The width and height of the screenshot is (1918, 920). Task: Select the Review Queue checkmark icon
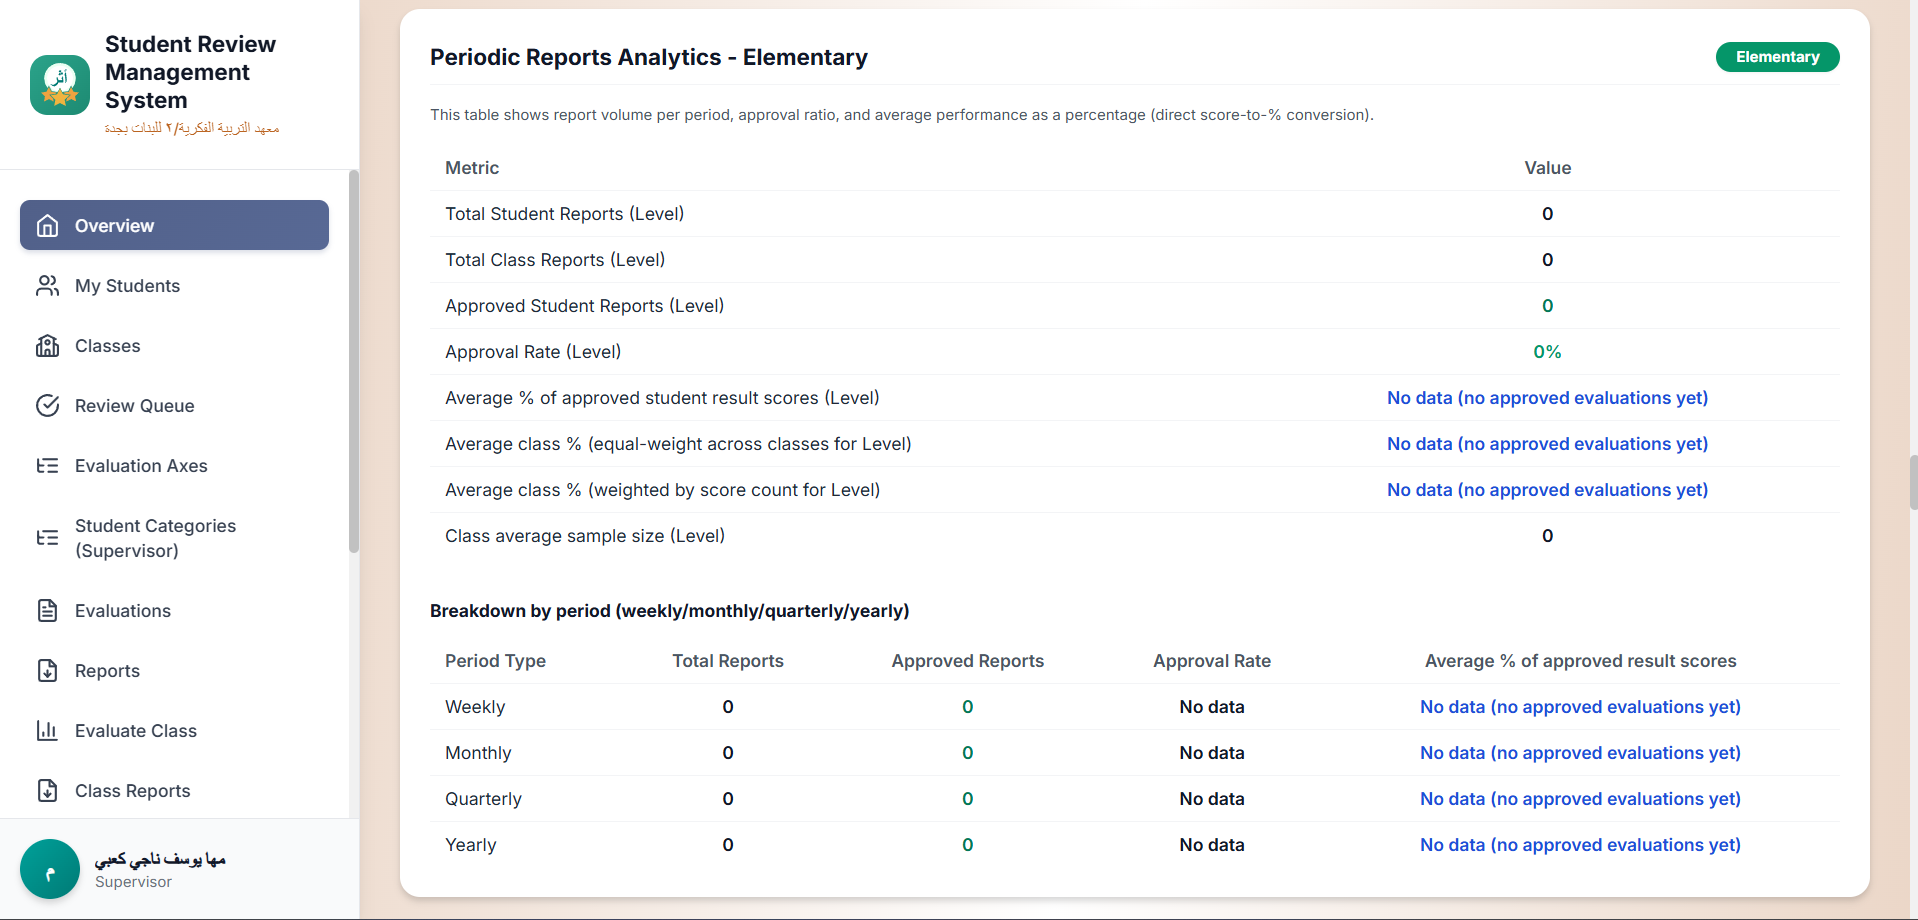pyautogui.click(x=47, y=405)
